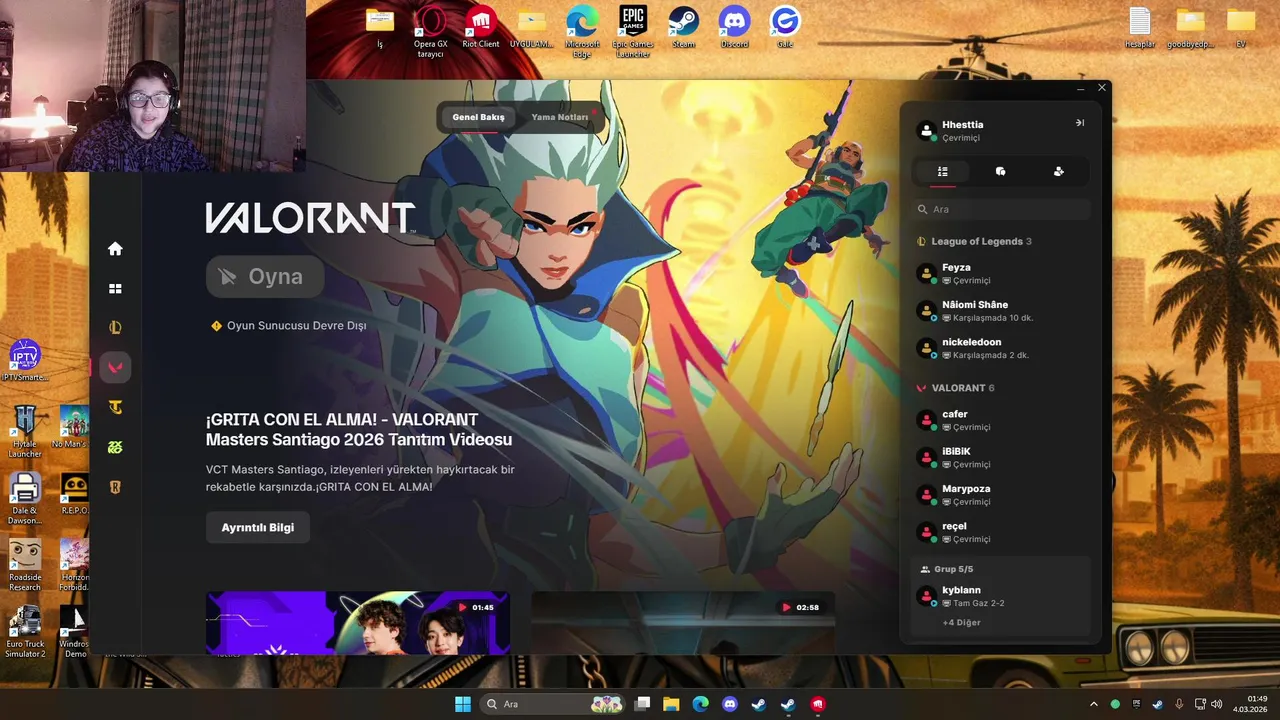Viewport: 1280px width, 720px height.
Task: Select the 2XKO icon in sidebar
Action: [115, 447]
